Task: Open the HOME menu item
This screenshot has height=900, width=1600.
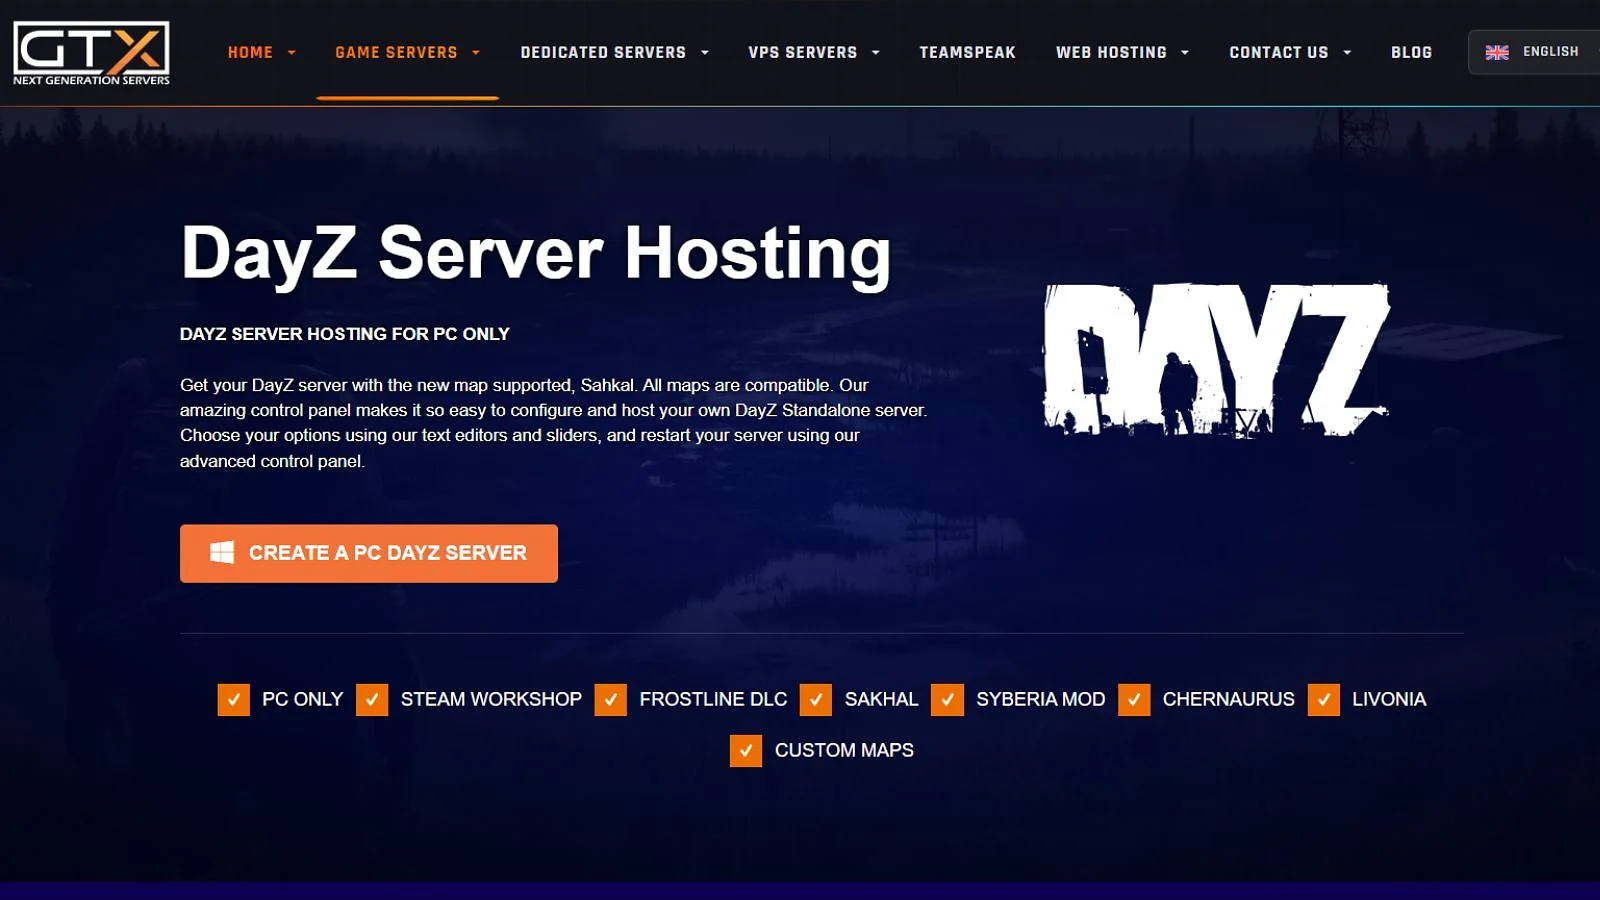Action: pos(250,52)
